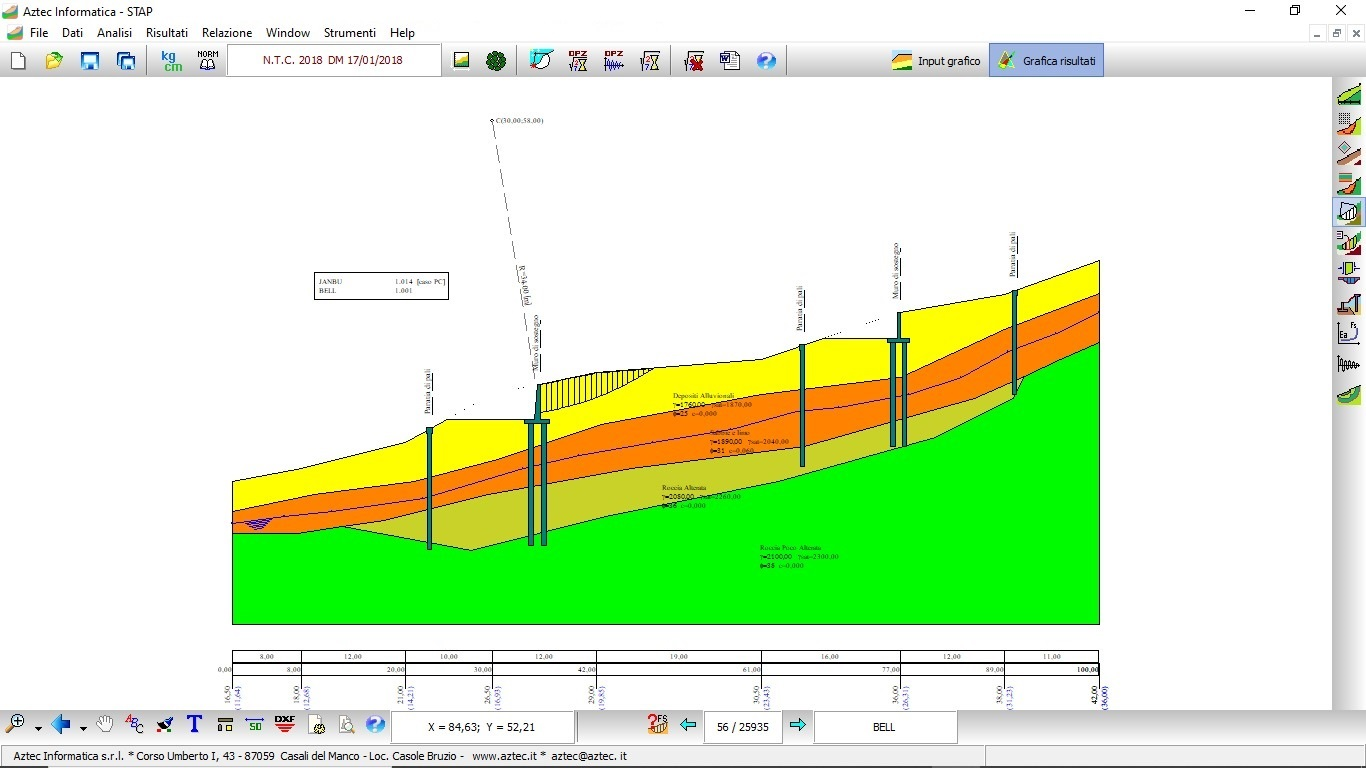Click the dotted mesh slope icon in sidebar

pos(1349,125)
